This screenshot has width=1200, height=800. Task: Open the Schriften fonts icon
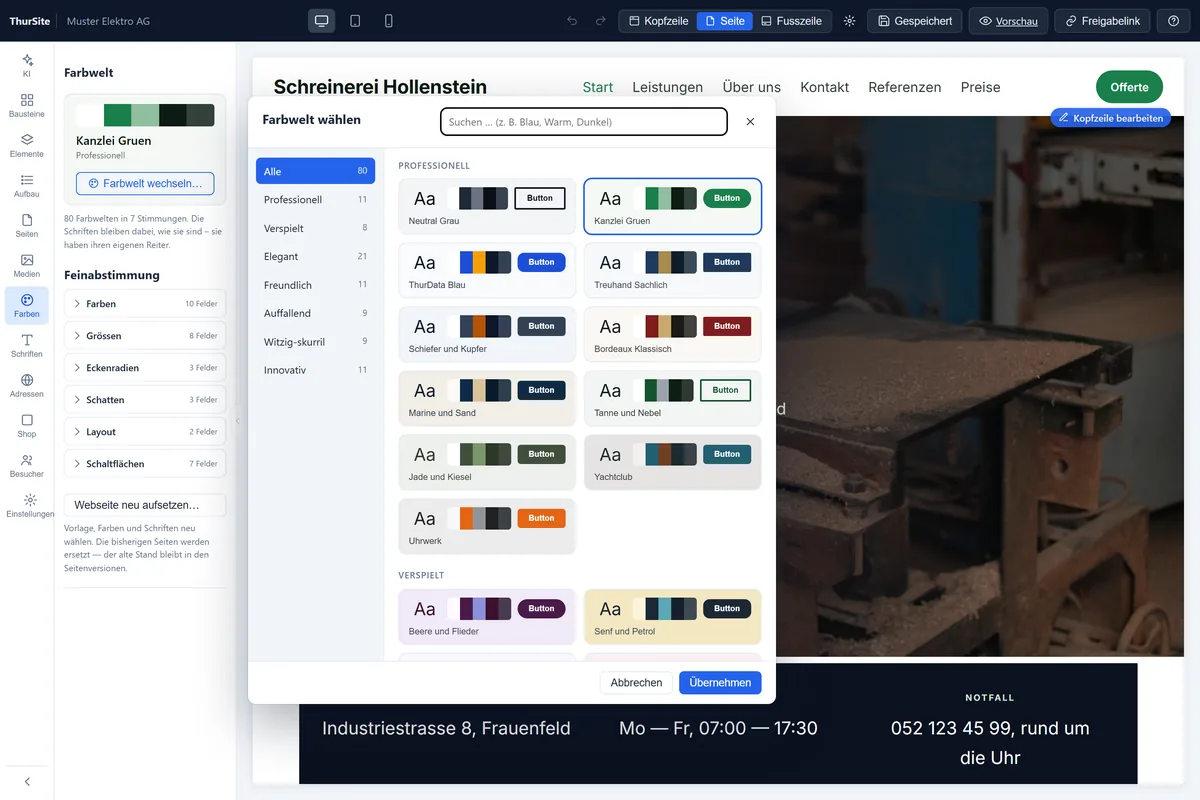point(27,345)
